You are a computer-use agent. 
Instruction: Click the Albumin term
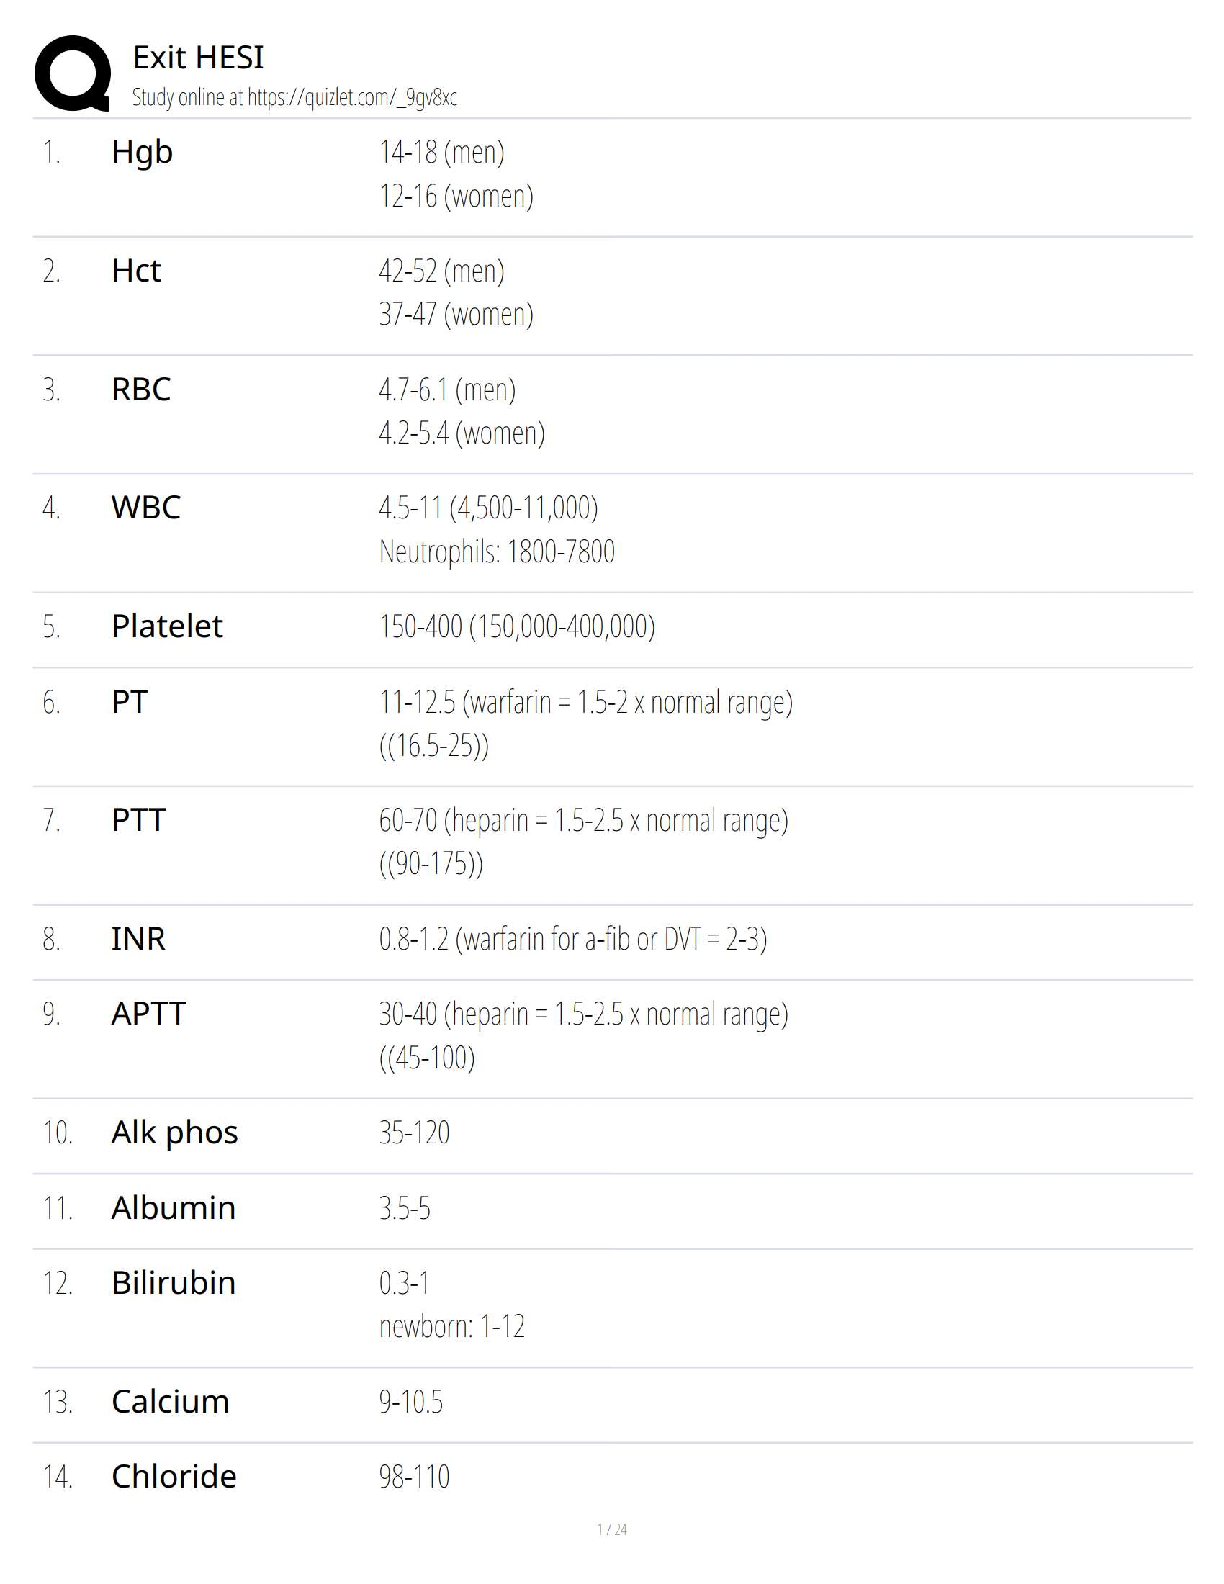pyautogui.click(x=173, y=1208)
